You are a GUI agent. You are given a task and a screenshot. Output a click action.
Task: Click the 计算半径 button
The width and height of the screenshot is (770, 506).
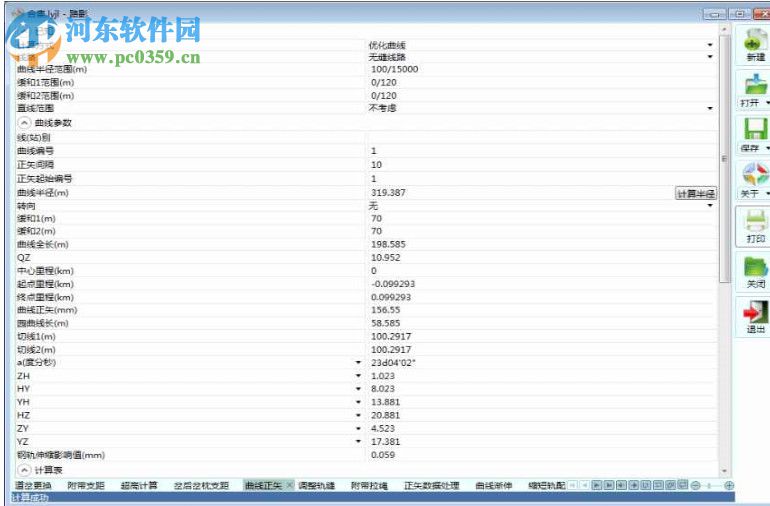pyautogui.click(x=696, y=194)
